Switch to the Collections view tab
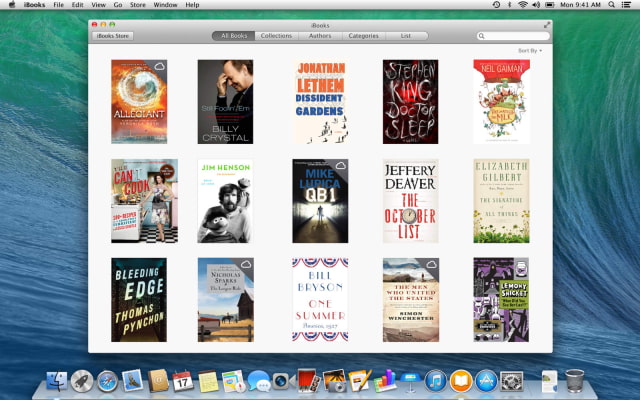Viewport: 640px width, 400px height. coord(276,36)
